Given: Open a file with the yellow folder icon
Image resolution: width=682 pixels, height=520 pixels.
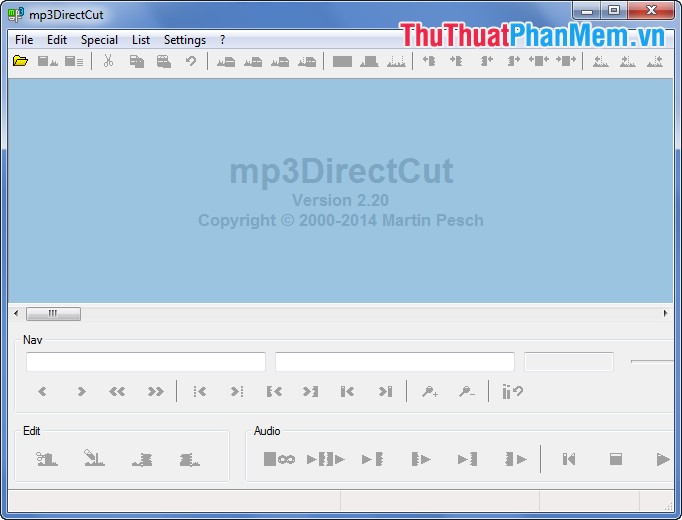Looking at the screenshot, I should pyautogui.click(x=20, y=61).
